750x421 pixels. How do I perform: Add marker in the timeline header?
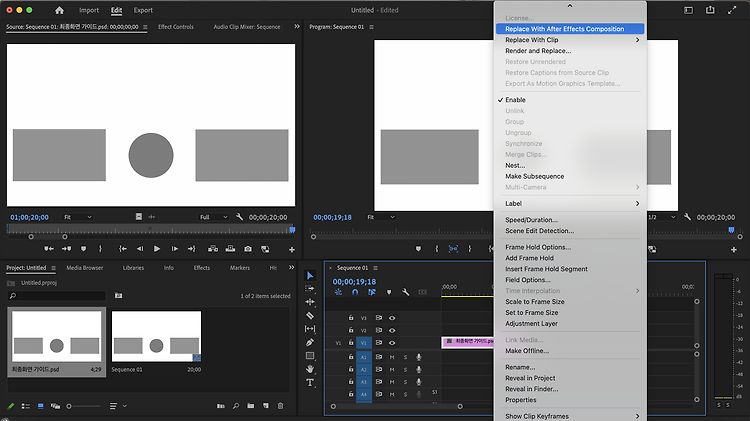pos(389,292)
